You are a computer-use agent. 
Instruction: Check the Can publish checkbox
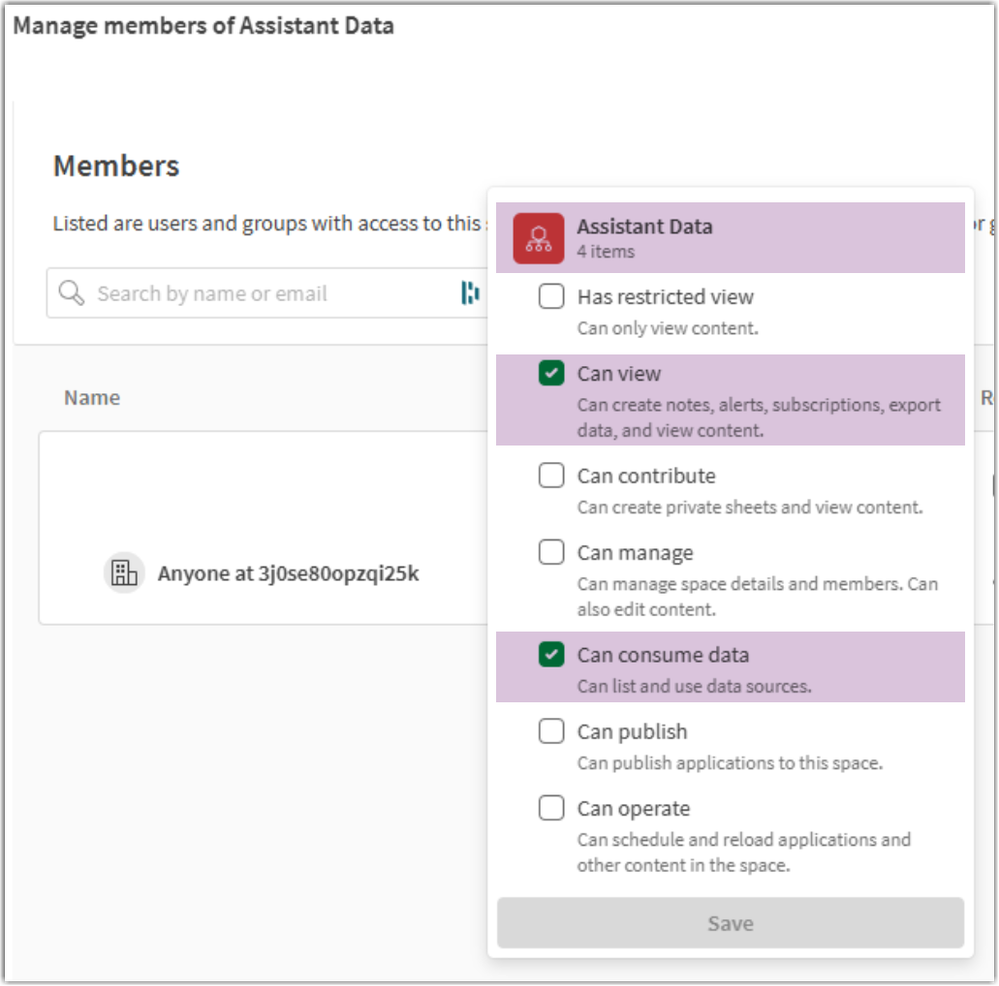pos(551,731)
